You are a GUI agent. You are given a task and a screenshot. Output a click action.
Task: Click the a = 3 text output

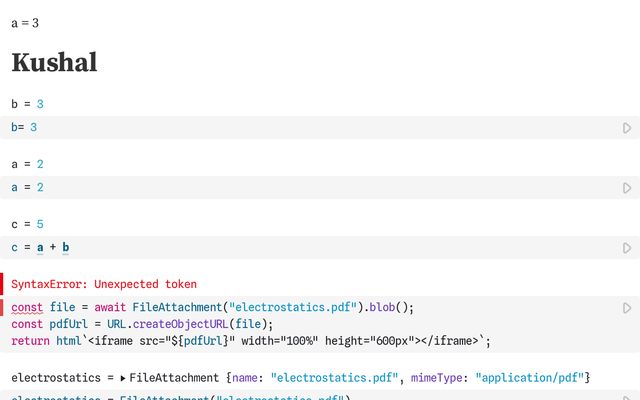tap(25, 23)
